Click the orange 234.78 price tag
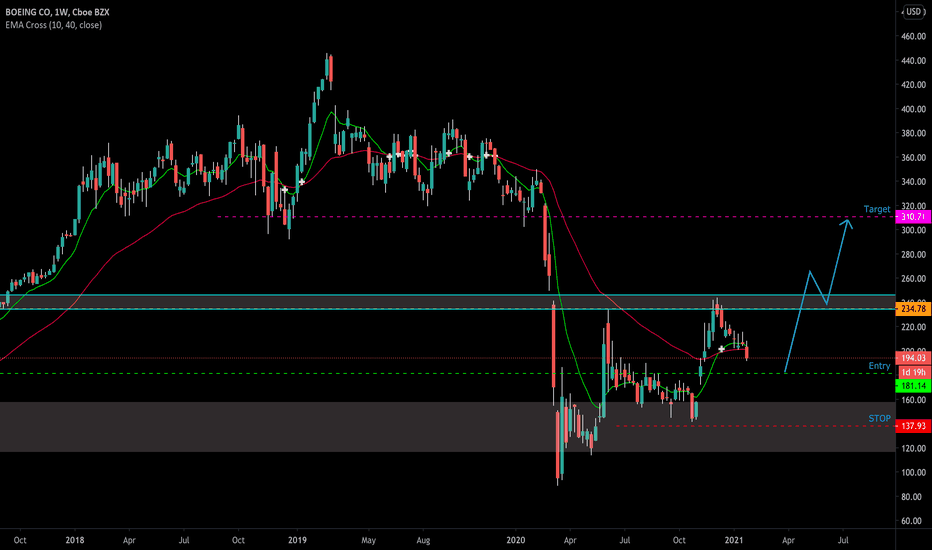932x550 pixels. click(x=913, y=309)
